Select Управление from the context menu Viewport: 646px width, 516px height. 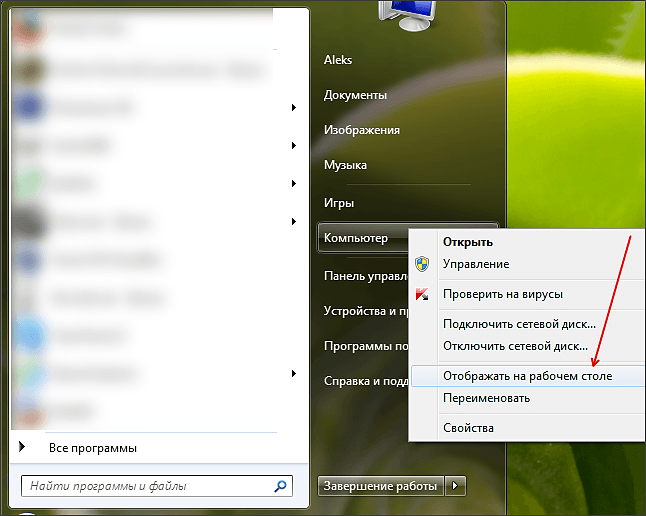click(476, 264)
